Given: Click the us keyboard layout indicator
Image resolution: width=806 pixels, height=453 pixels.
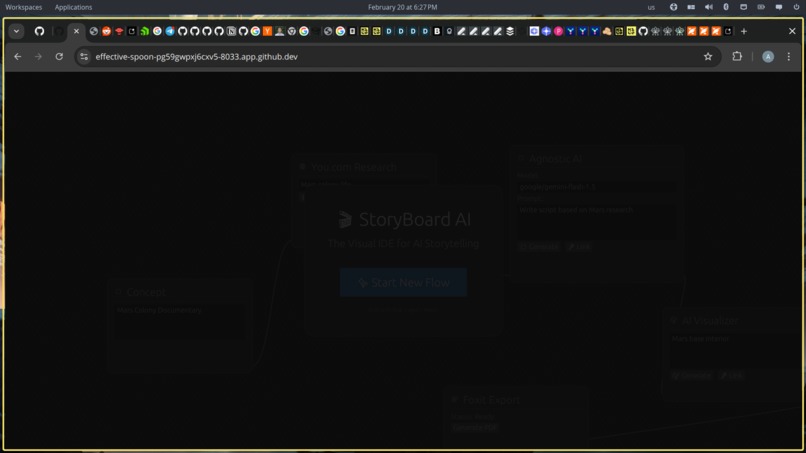Looking at the screenshot, I should click(x=651, y=7).
